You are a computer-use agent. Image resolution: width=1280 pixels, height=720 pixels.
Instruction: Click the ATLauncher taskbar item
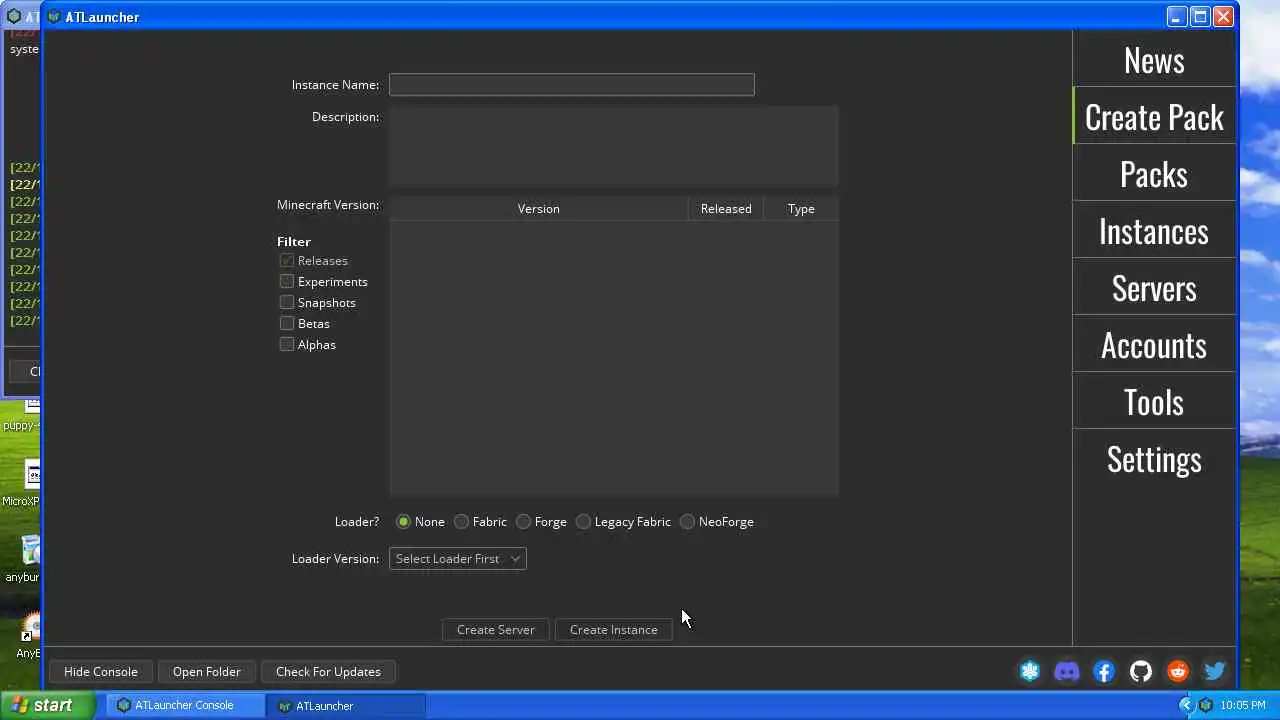tap(346, 705)
